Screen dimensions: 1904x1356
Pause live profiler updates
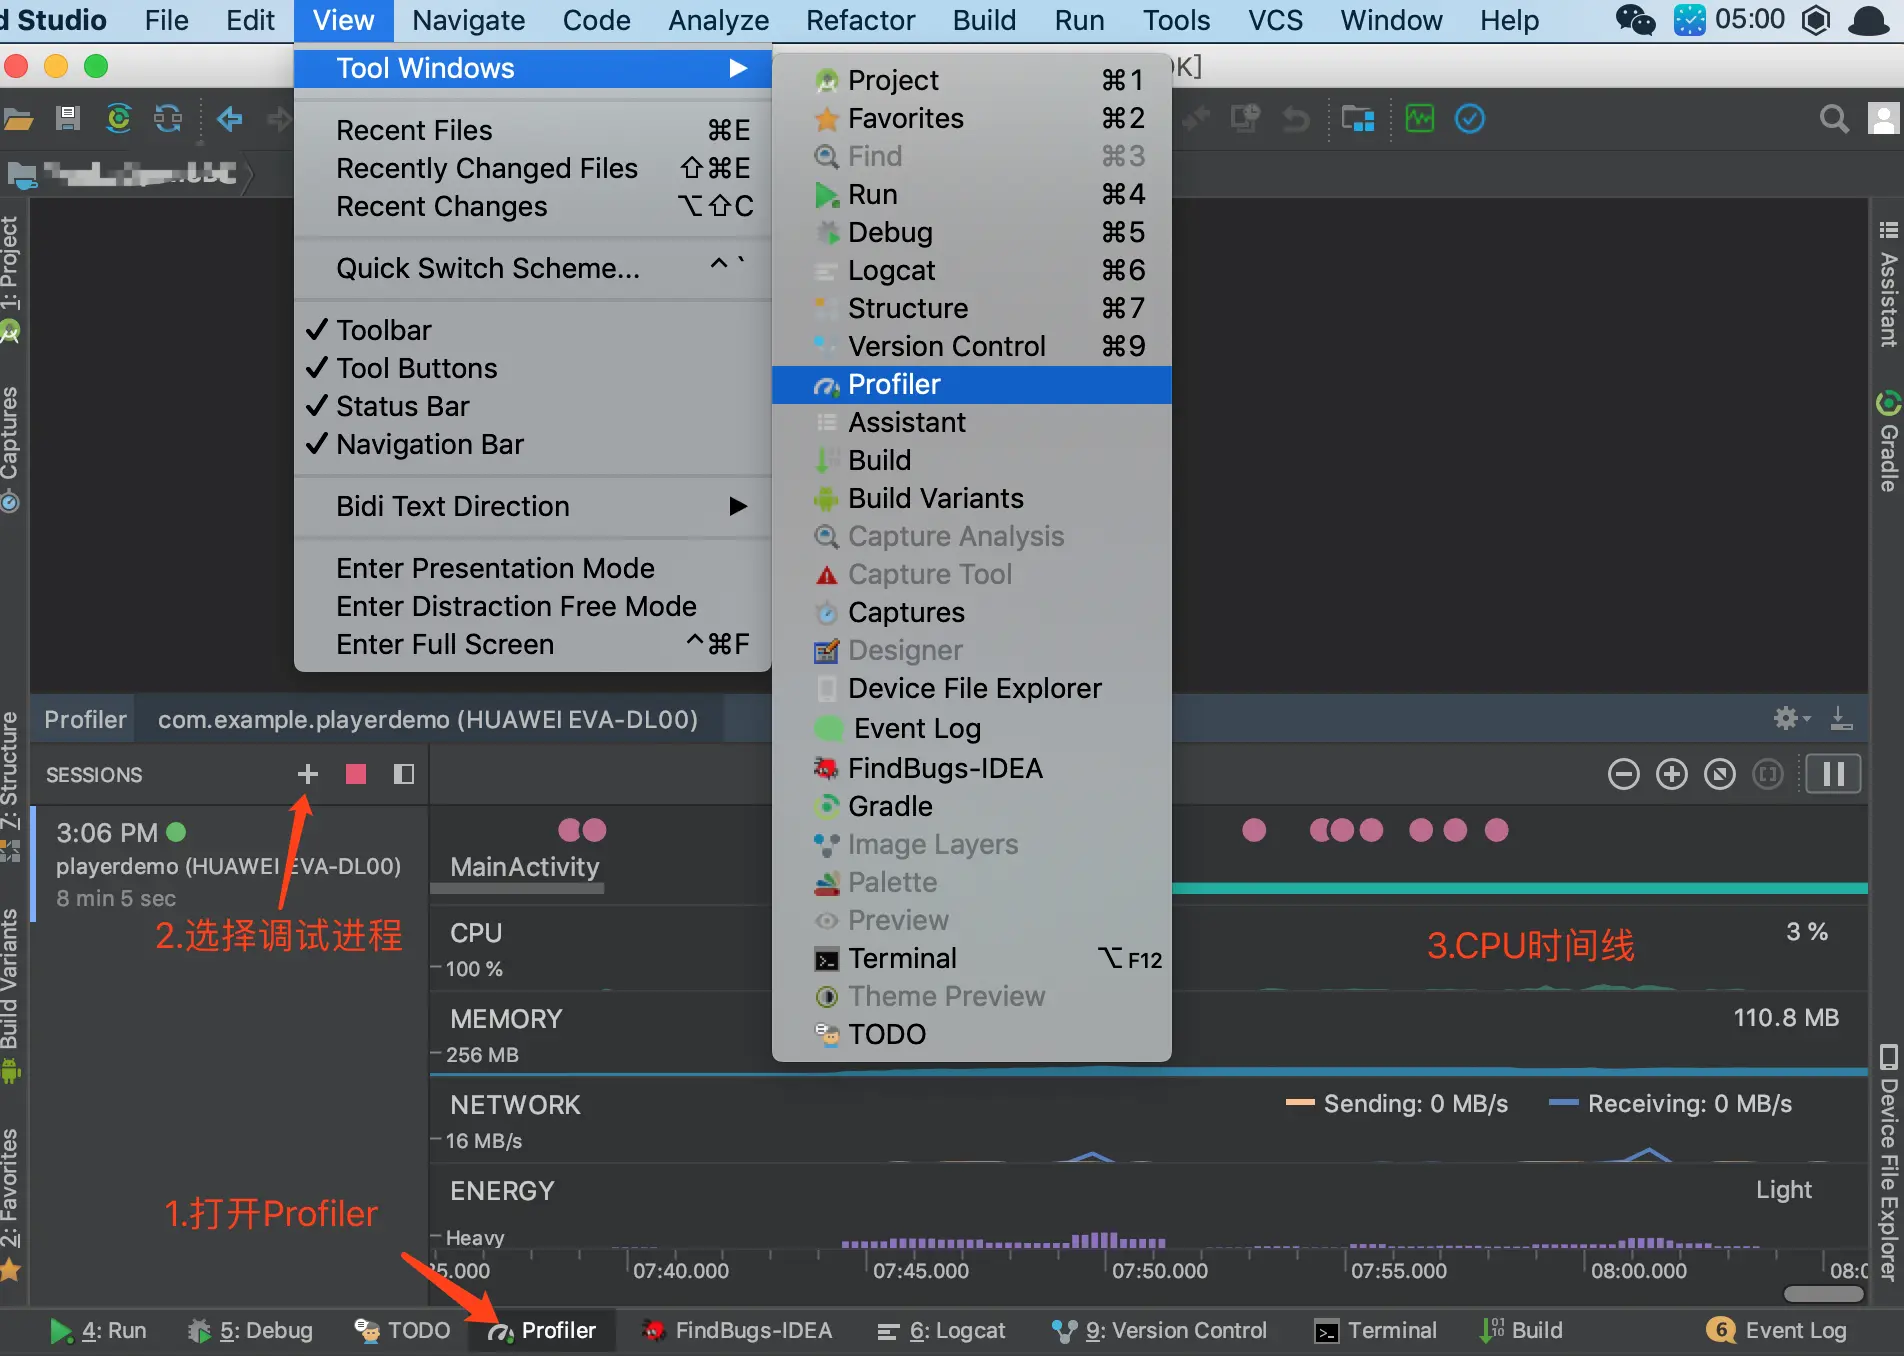coord(1834,774)
